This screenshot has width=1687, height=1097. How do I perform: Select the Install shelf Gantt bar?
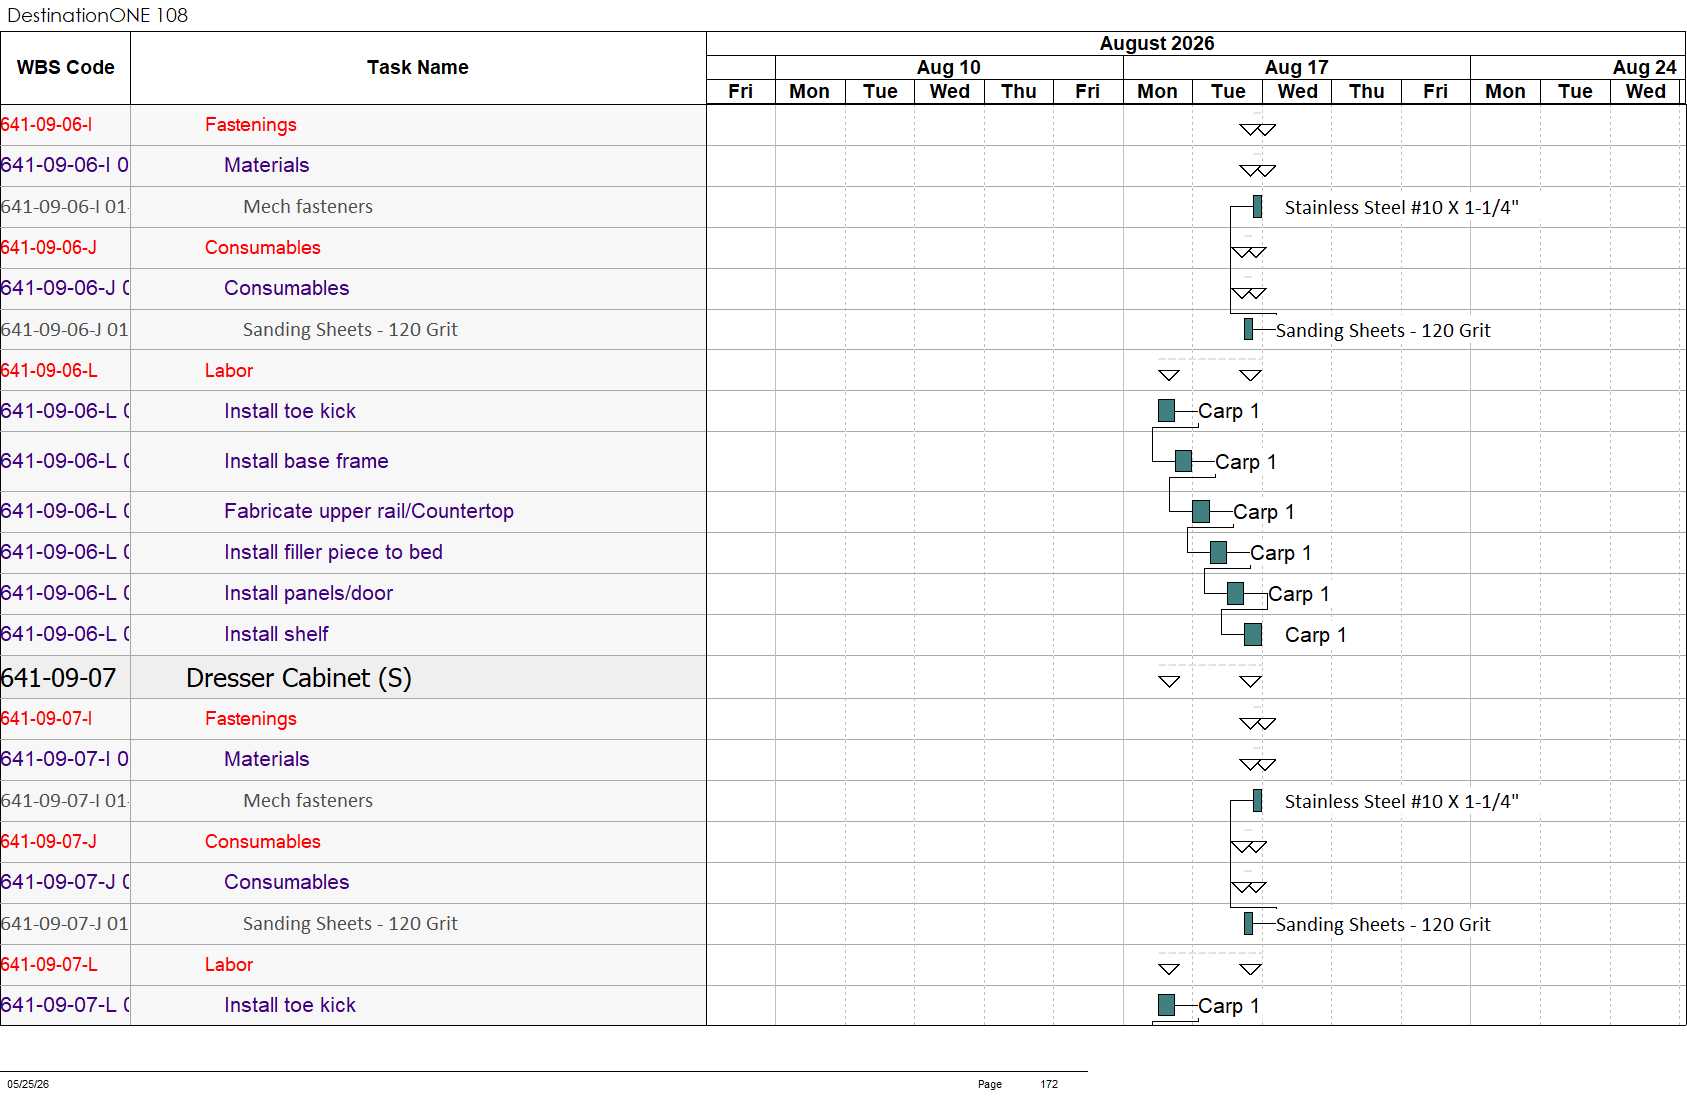(x=1253, y=634)
